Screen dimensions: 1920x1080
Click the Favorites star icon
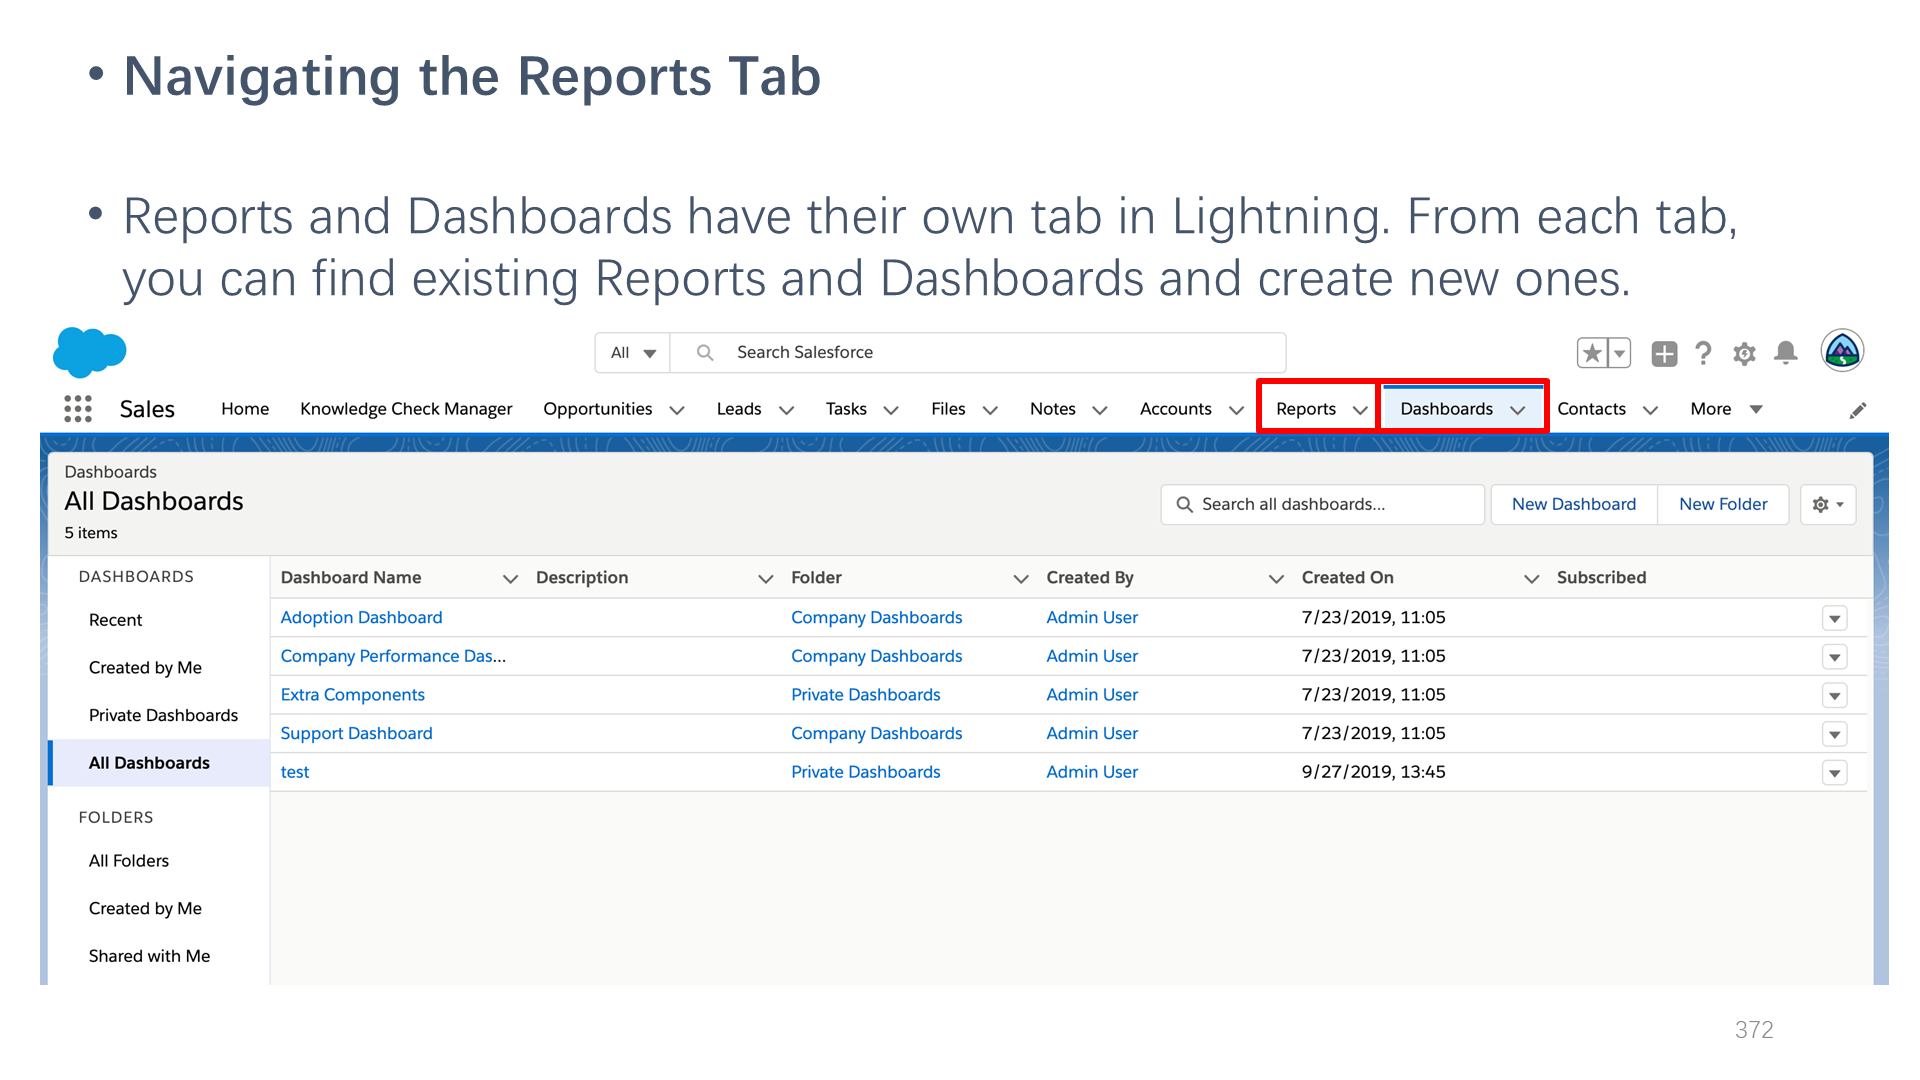click(1592, 353)
